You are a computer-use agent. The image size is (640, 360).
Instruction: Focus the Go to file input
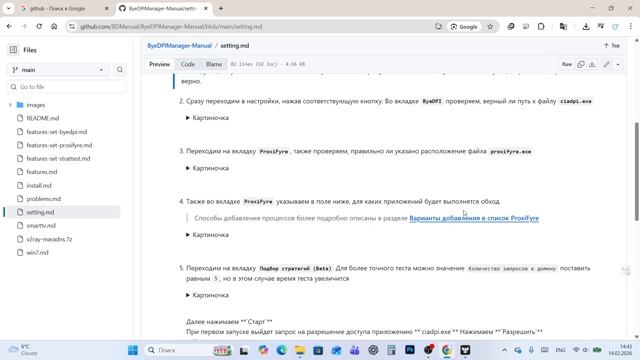click(x=67, y=87)
